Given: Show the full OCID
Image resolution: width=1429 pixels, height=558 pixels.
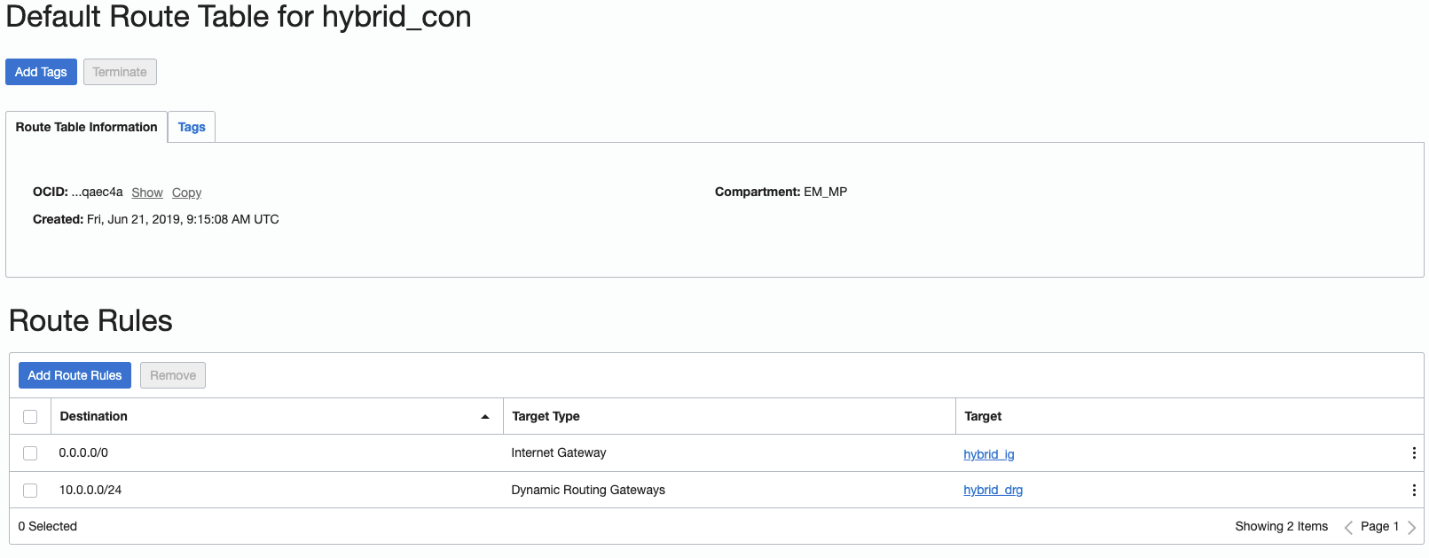Looking at the screenshot, I should coord(147,192).
